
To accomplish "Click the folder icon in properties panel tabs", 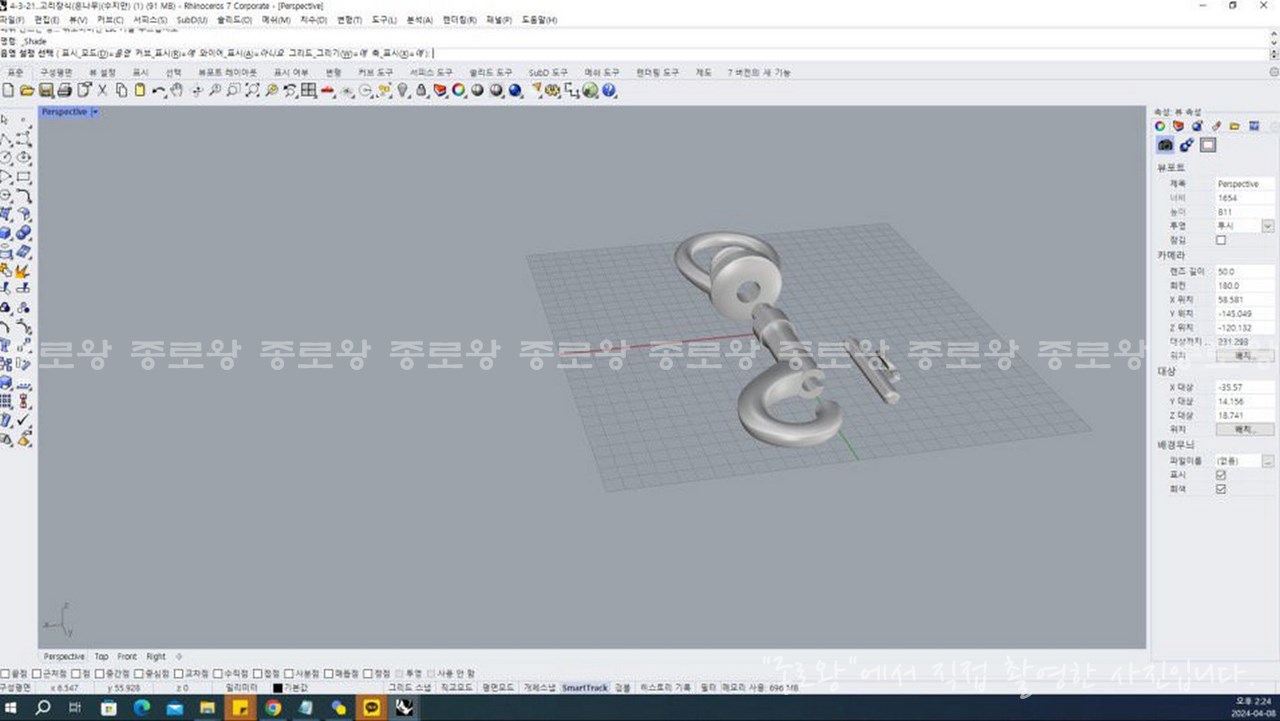I will click(x=1235, y=126).
